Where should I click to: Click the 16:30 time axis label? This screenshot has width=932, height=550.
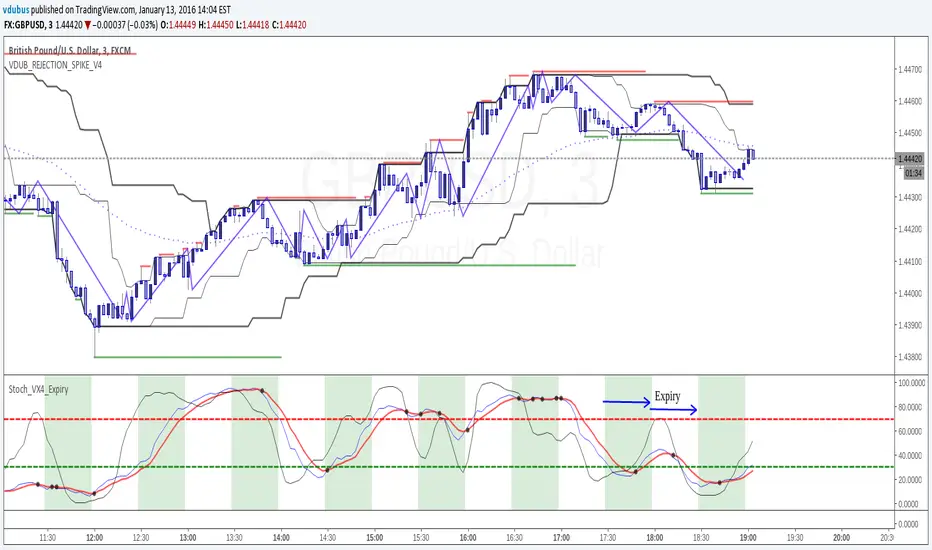(x=515, y=538)
